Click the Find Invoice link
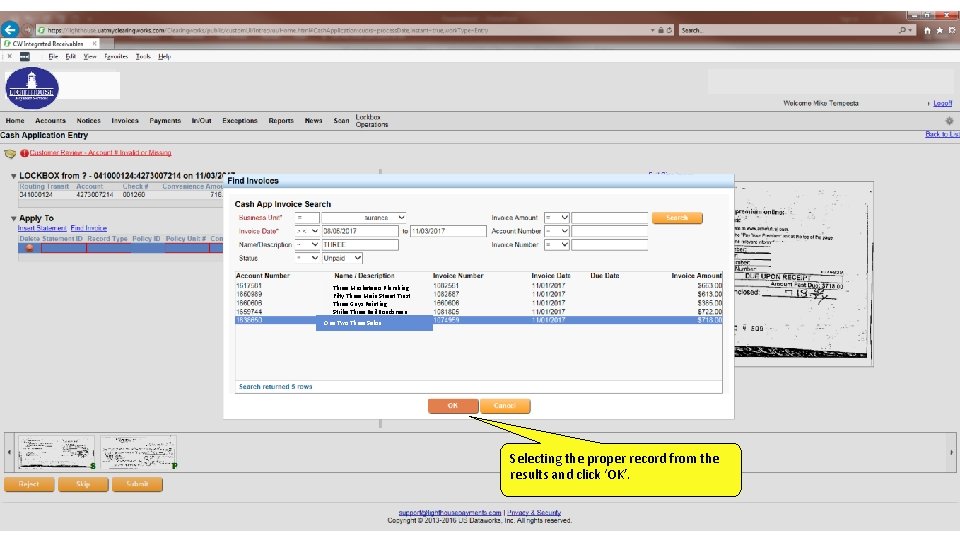This screenshot has width=960, height=540. pyautogui.click(x=89, y=228)
